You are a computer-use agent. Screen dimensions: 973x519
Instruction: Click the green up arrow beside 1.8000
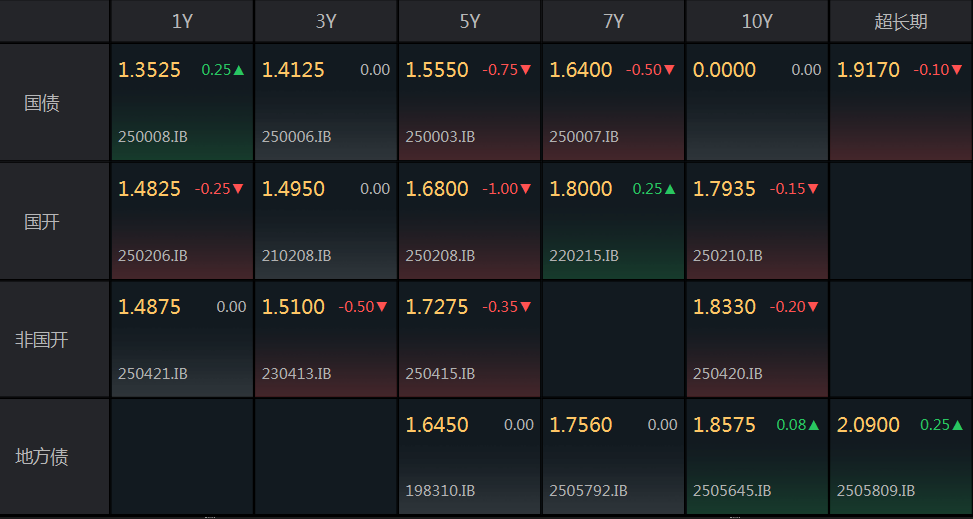tap(670, 188)
